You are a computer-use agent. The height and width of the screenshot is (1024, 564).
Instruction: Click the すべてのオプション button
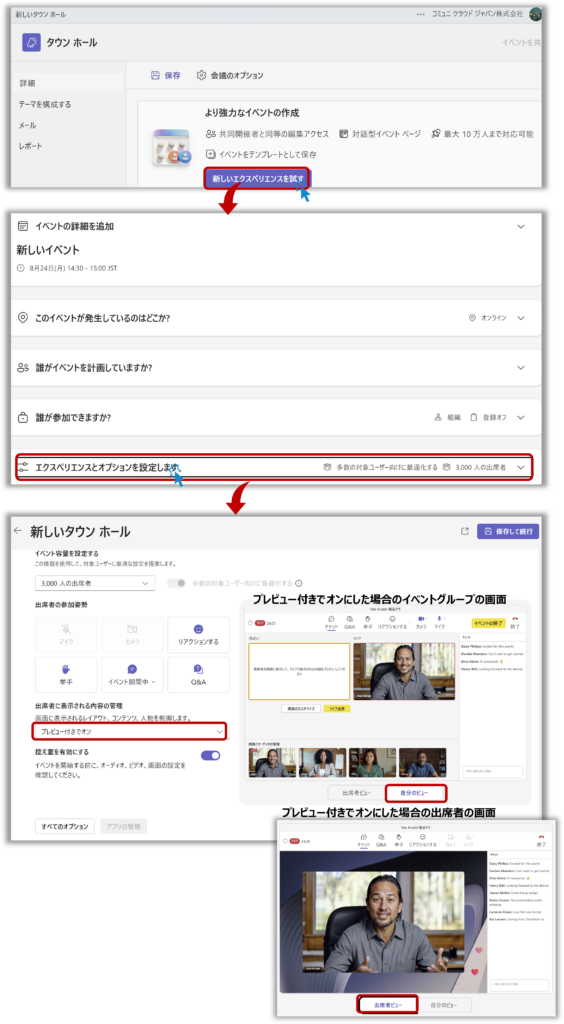click(65, 826)
